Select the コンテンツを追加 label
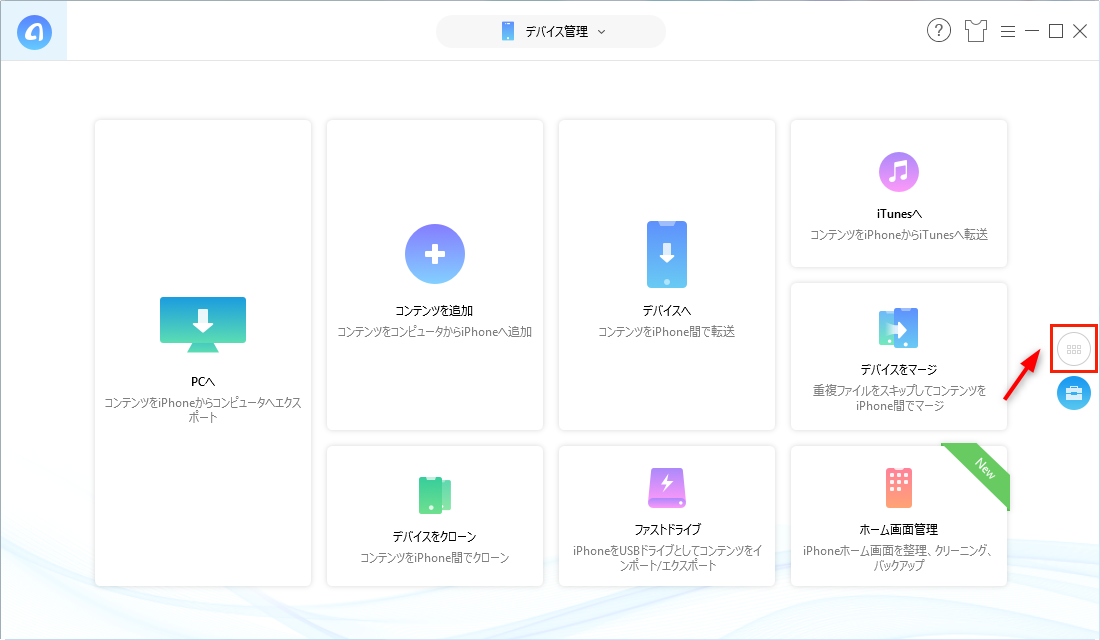The width and height of the screenshot is (1100, 640). click(x=434, y=311)
